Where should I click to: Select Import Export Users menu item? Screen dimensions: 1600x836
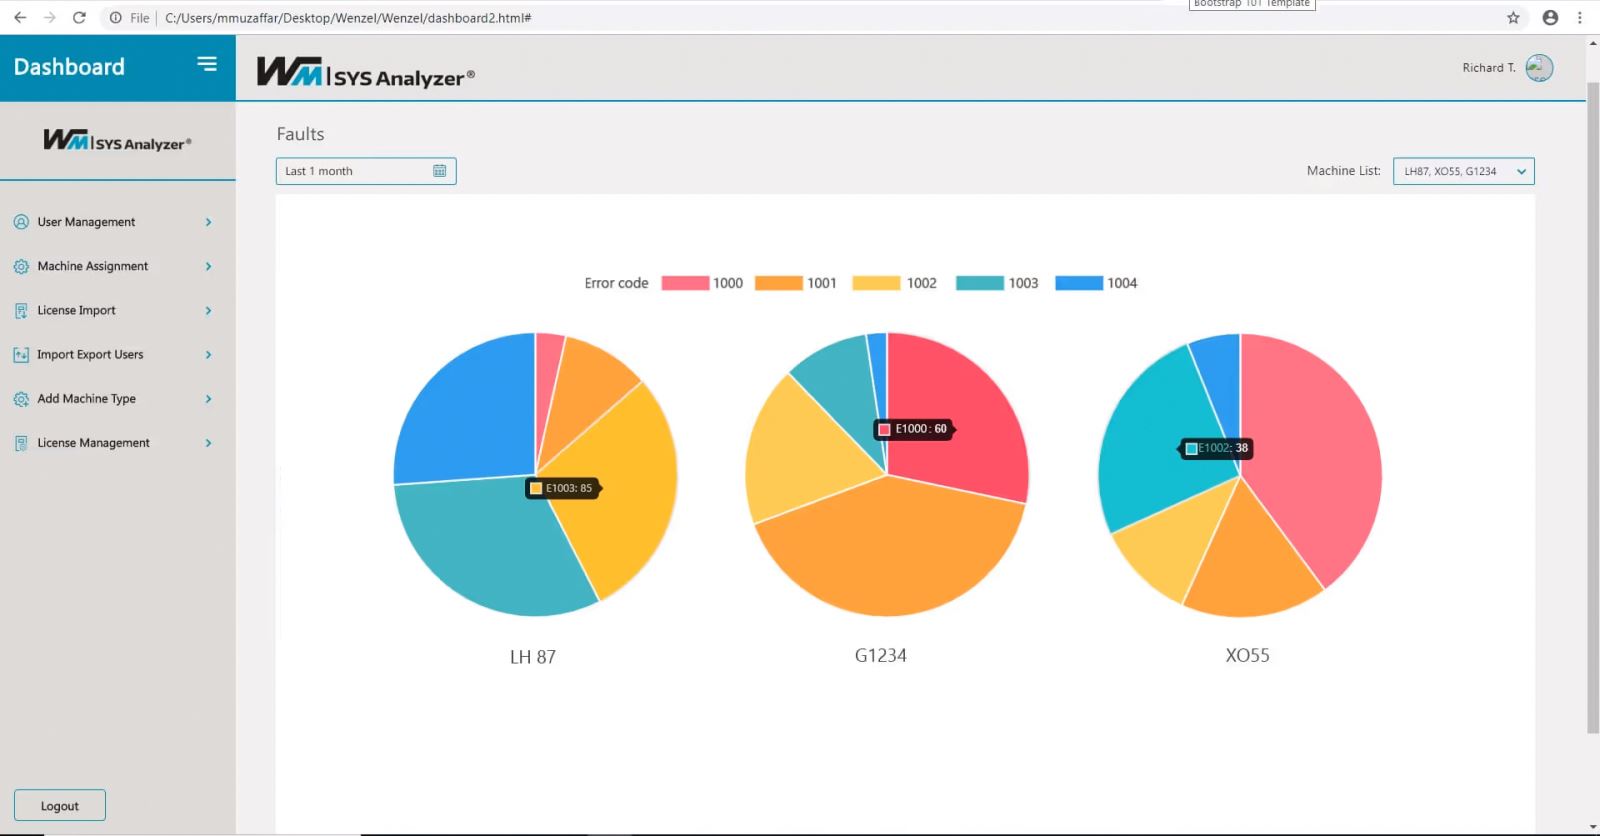click(x=90, y=355)
